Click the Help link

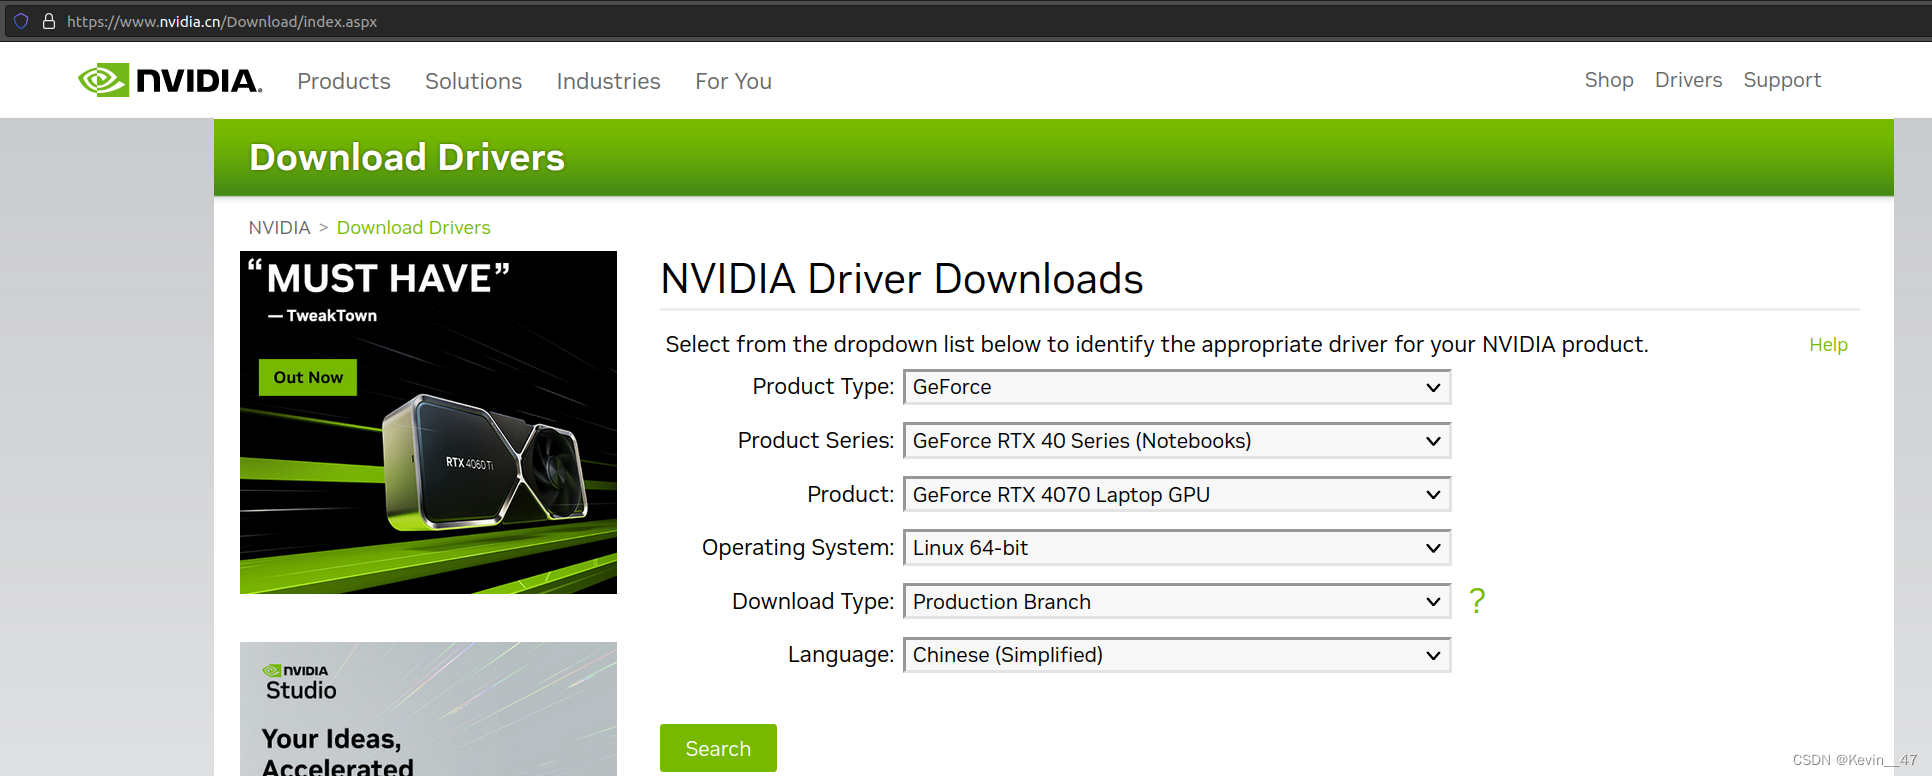(x=1828, y=345)
